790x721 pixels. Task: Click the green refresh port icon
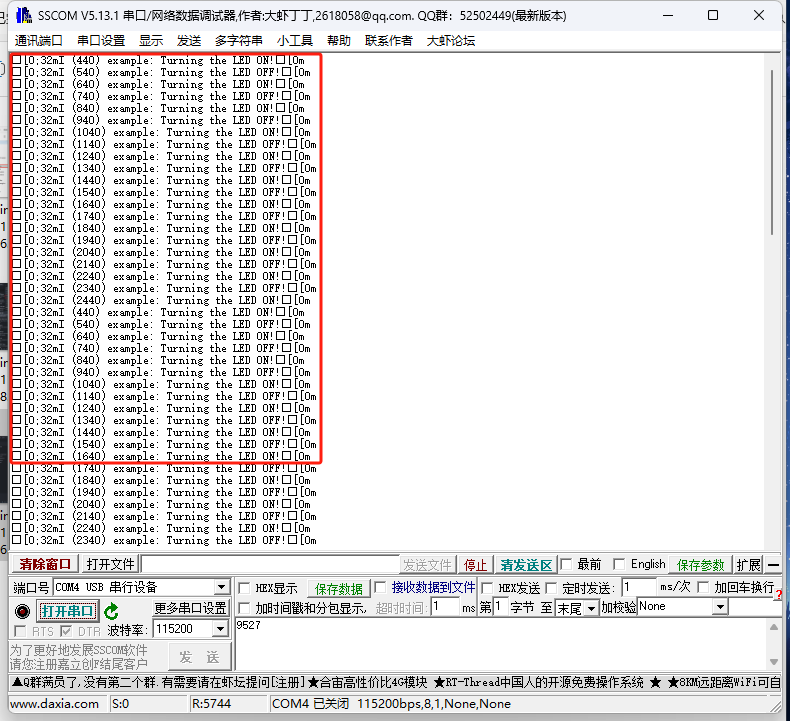click(111, 611)
